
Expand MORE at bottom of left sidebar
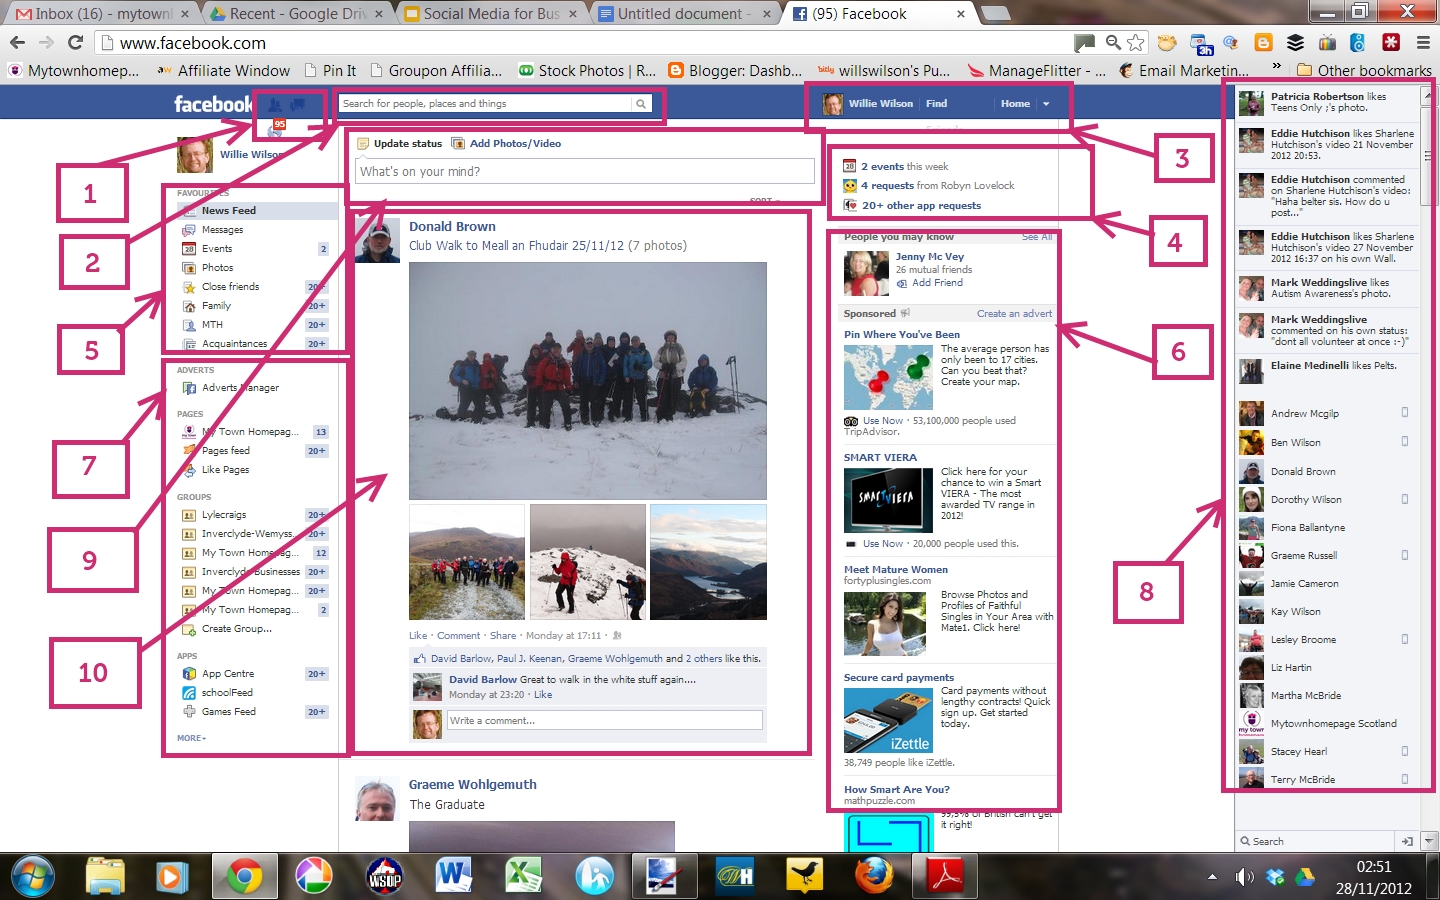coord(191,738)
